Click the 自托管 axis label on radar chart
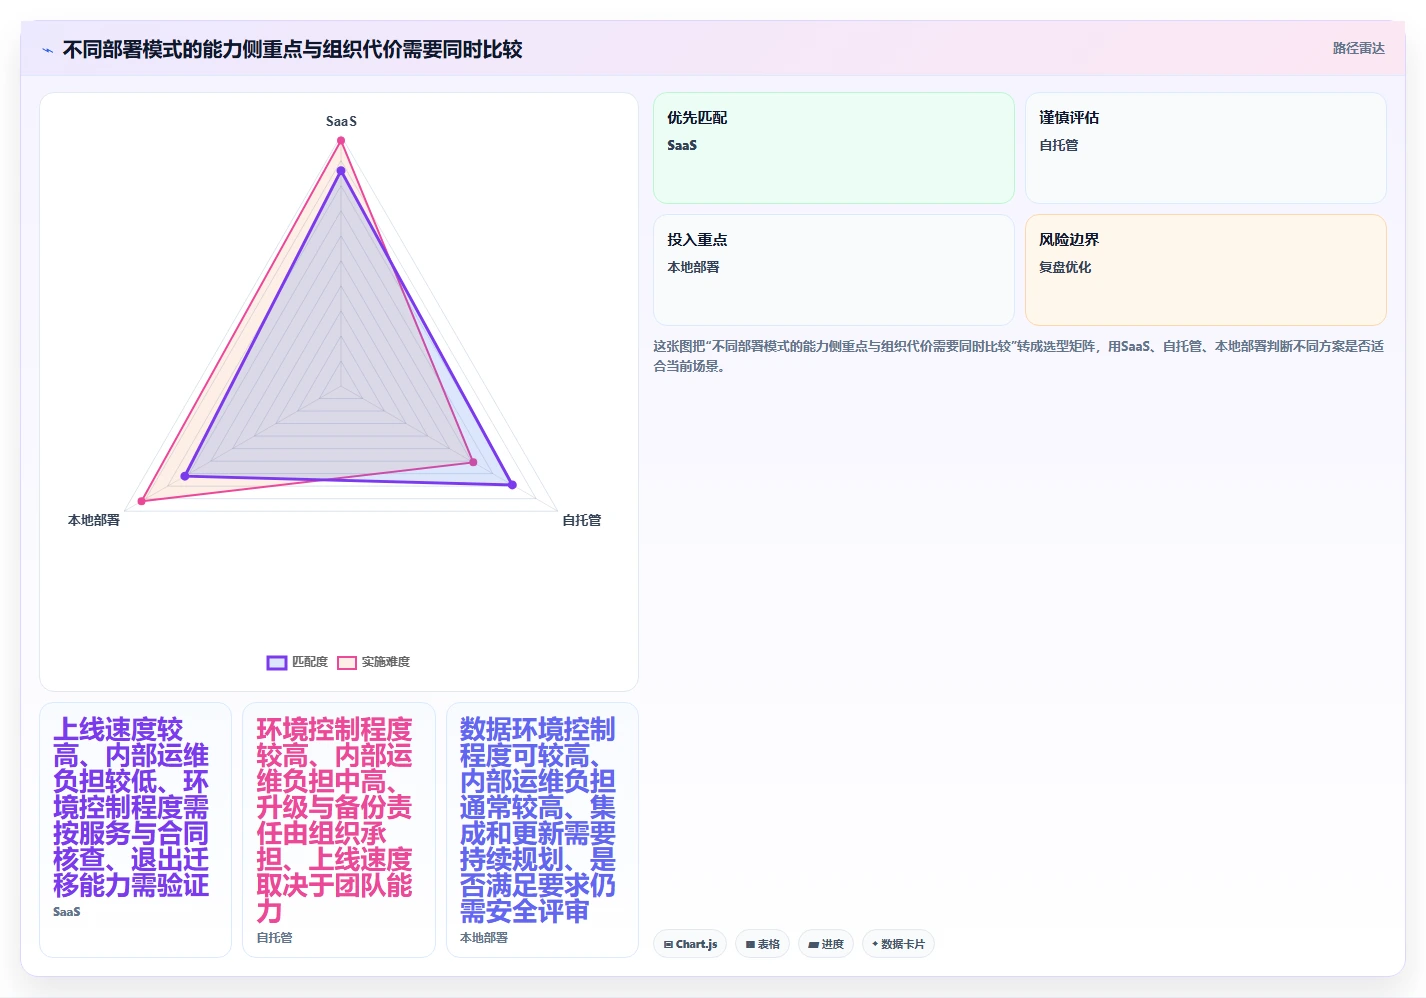 (582, 520)
